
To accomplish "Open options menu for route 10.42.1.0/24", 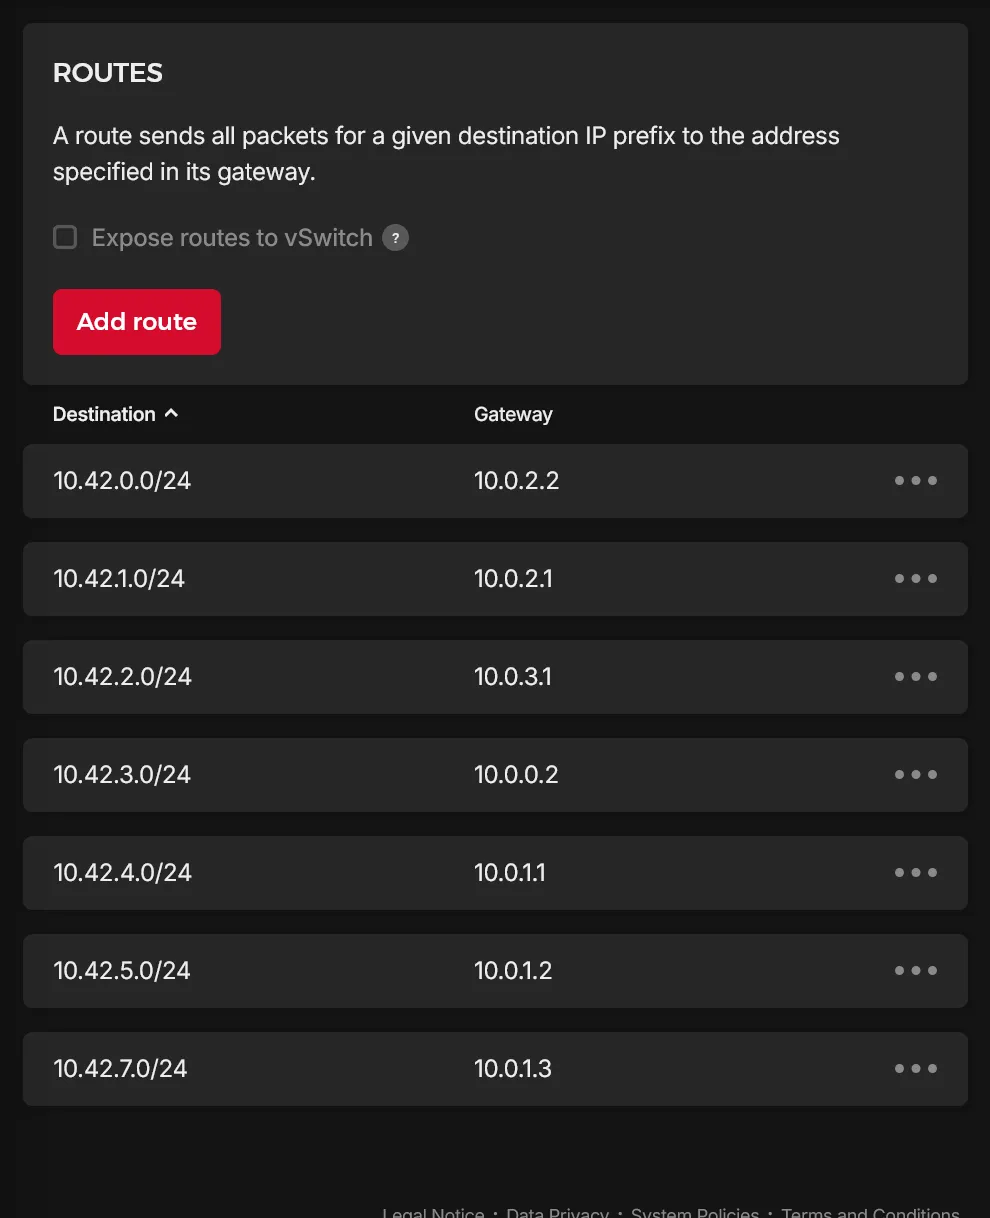I will pos(915,579).
